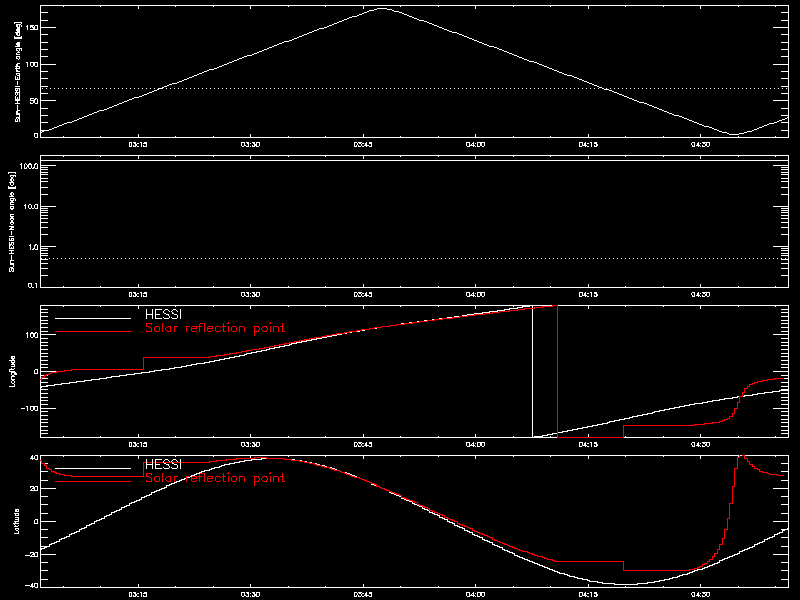The width and height of the screenshot is (800, 600).
Task: Click the '100' tick on the Longitude axis
Action: [x=32, y=334]
